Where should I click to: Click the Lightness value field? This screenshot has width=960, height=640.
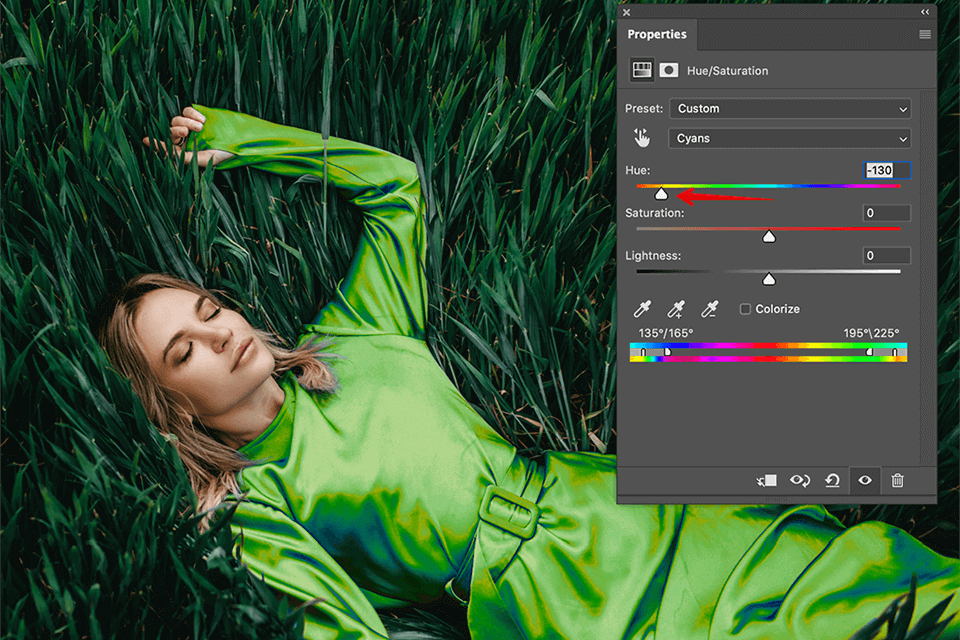click(x=887, y=255)
